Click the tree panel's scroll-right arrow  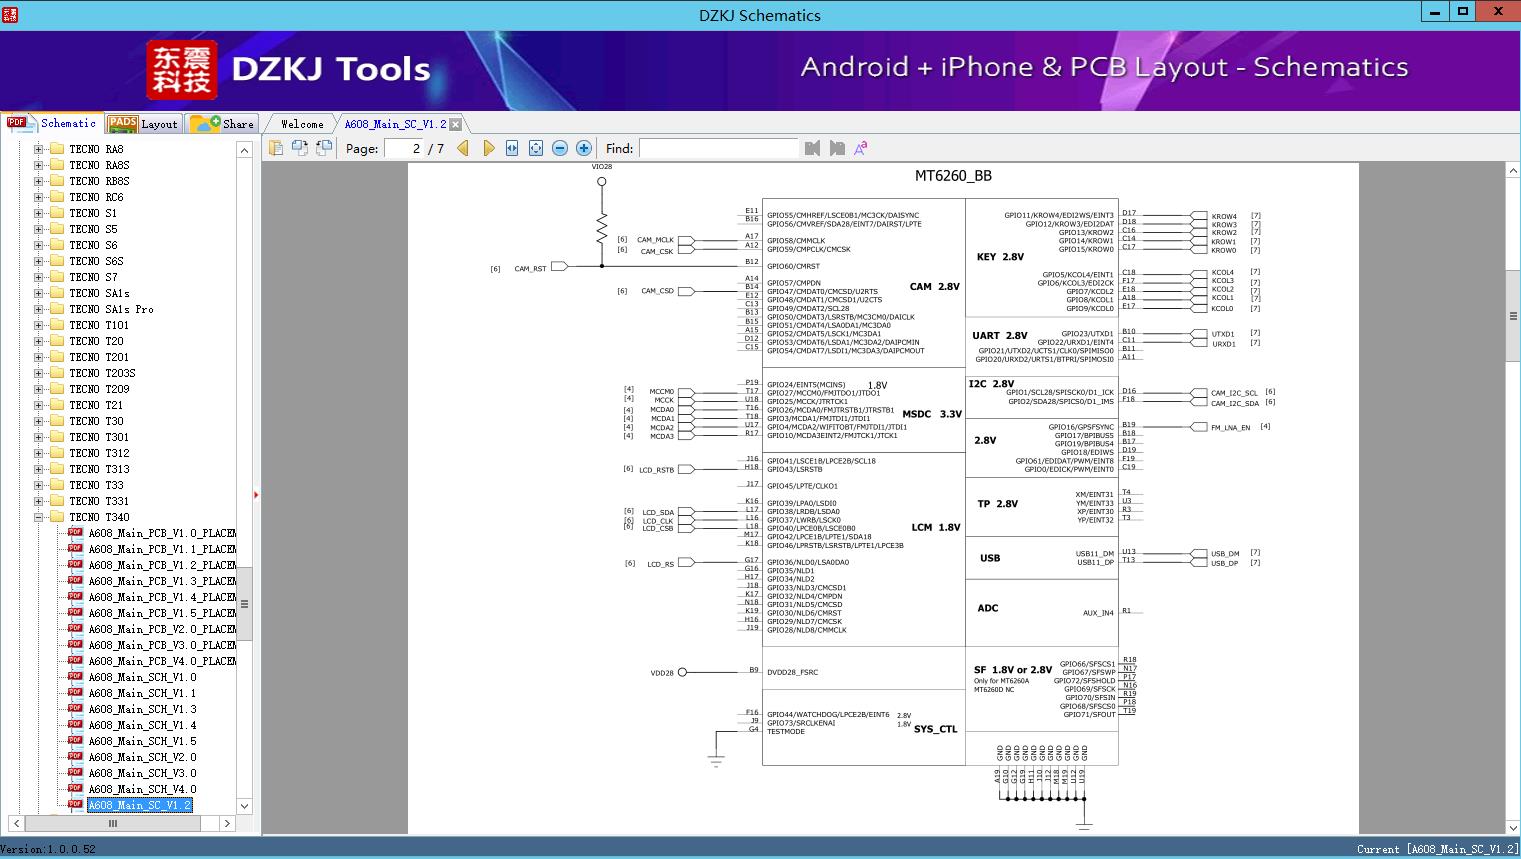tap(227, 823)
